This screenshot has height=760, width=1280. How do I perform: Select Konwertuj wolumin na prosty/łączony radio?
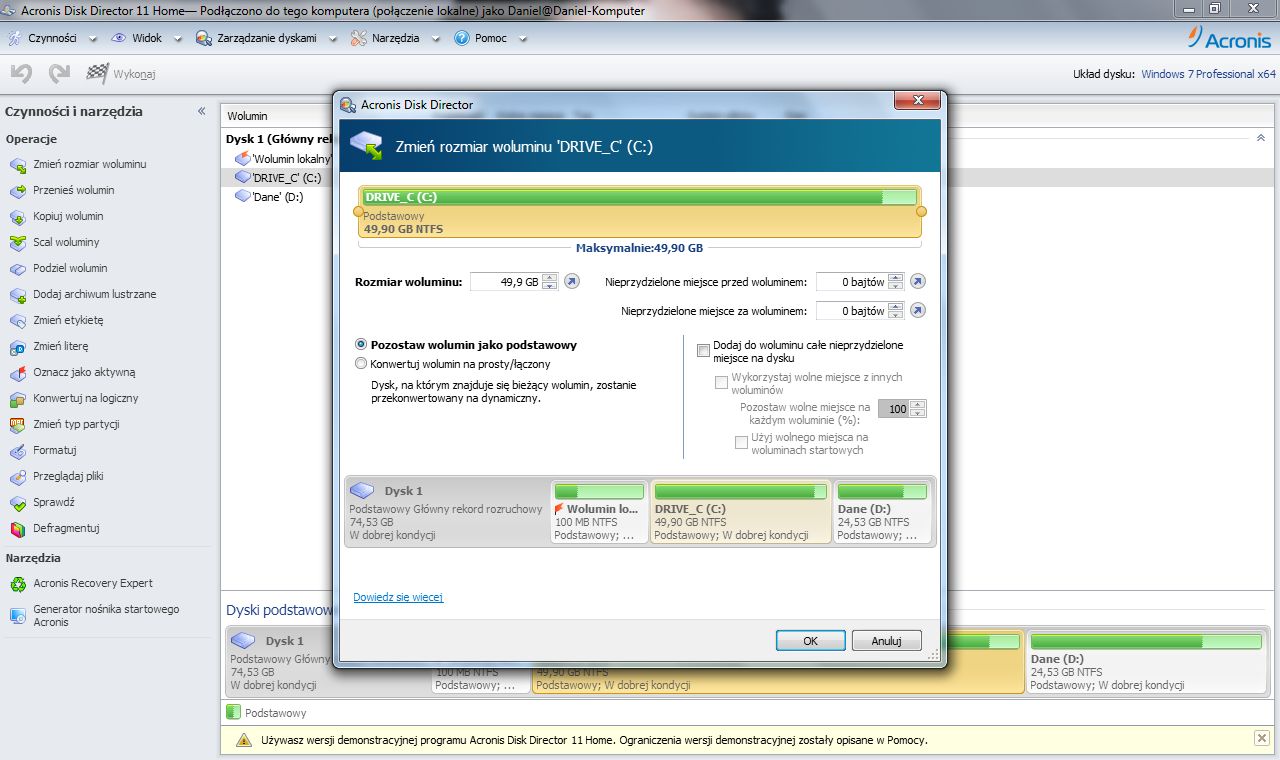(361, 364)
